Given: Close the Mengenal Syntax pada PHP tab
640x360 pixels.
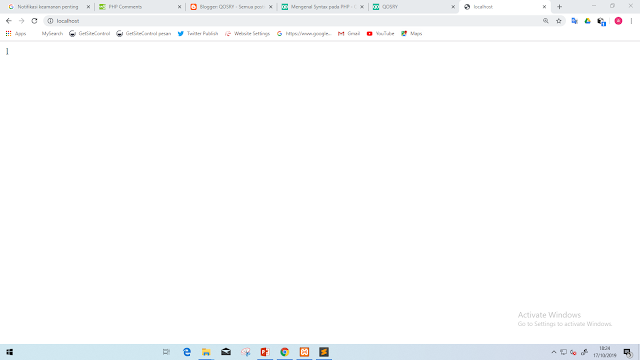Looking at the screenshot, I should (362, 7).
